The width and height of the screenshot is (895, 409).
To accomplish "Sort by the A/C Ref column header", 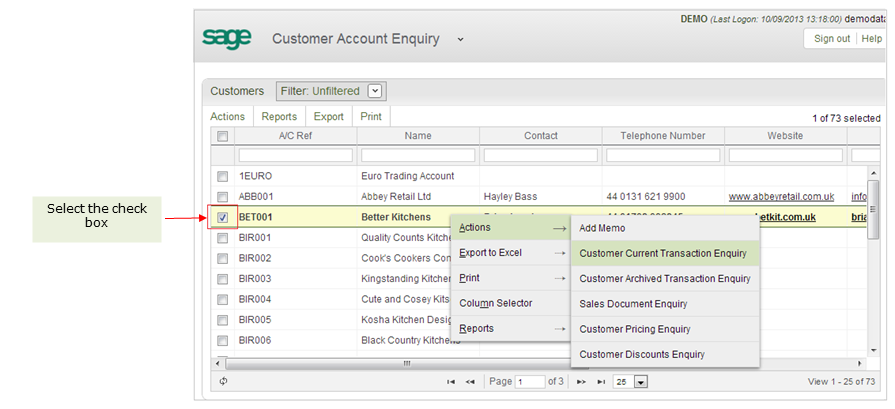I will tap(296, 136).
